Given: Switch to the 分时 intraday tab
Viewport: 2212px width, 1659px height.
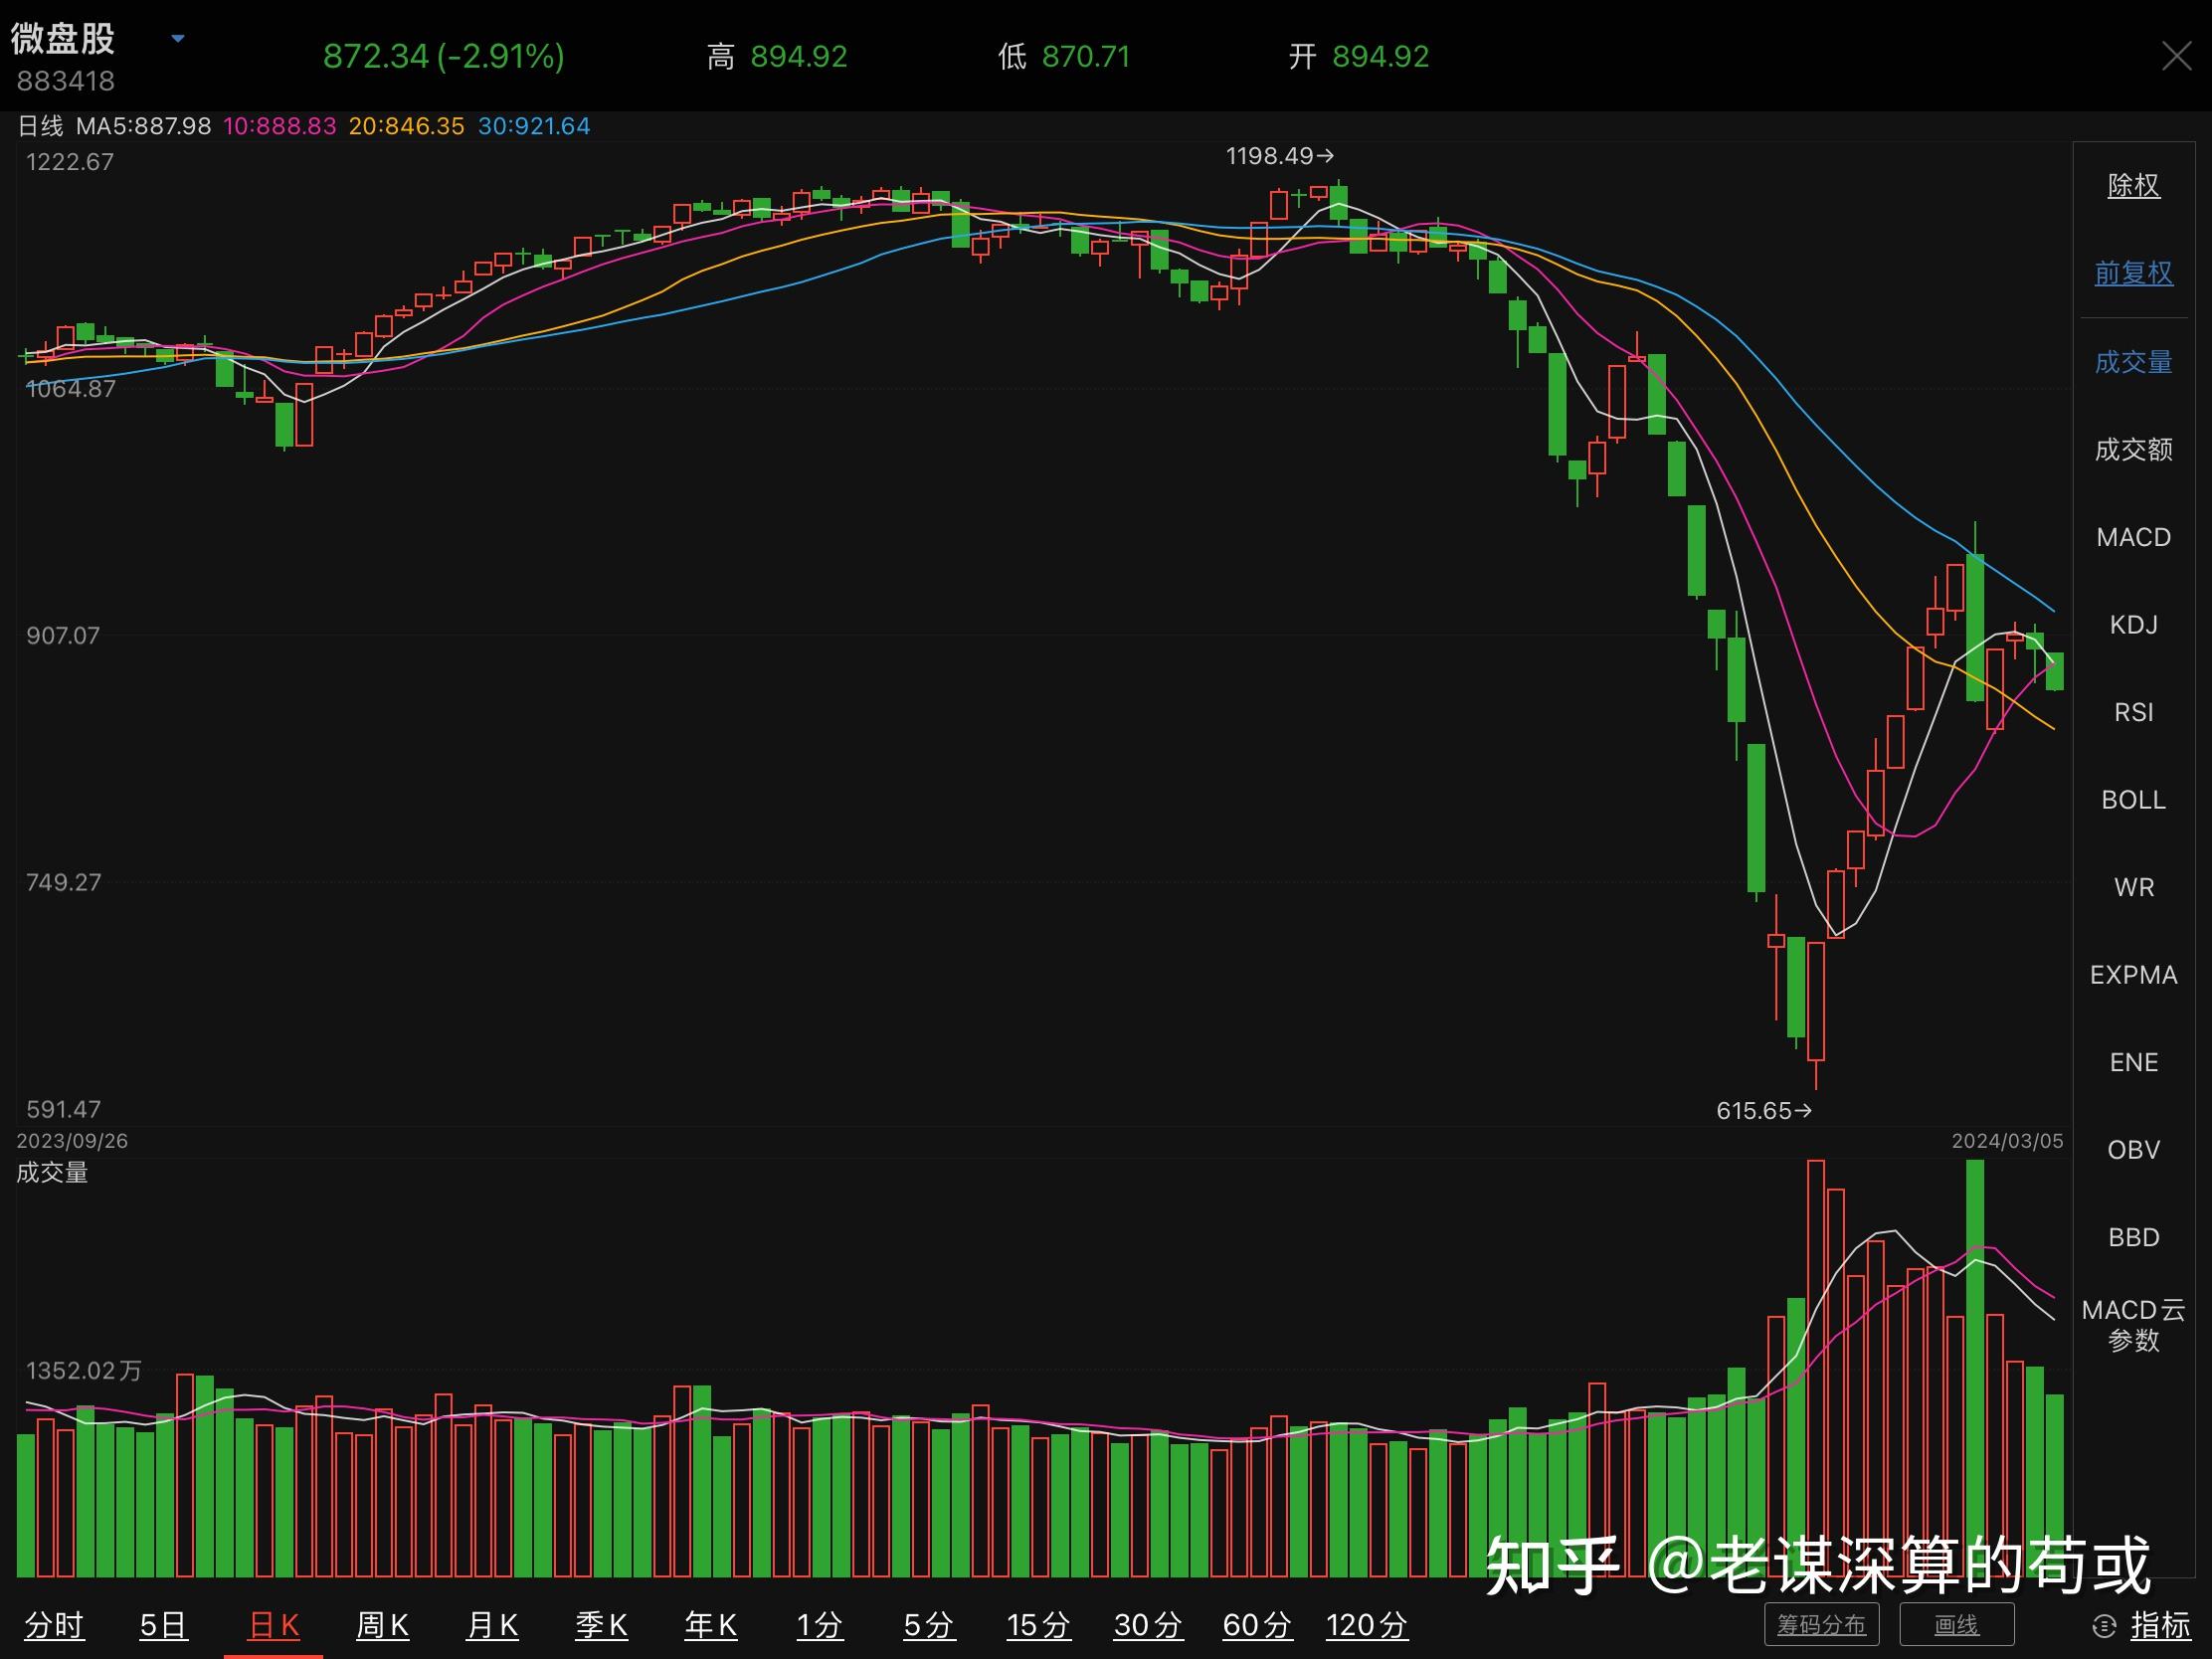Looking at the screenshot, I should coord(54,1625).
